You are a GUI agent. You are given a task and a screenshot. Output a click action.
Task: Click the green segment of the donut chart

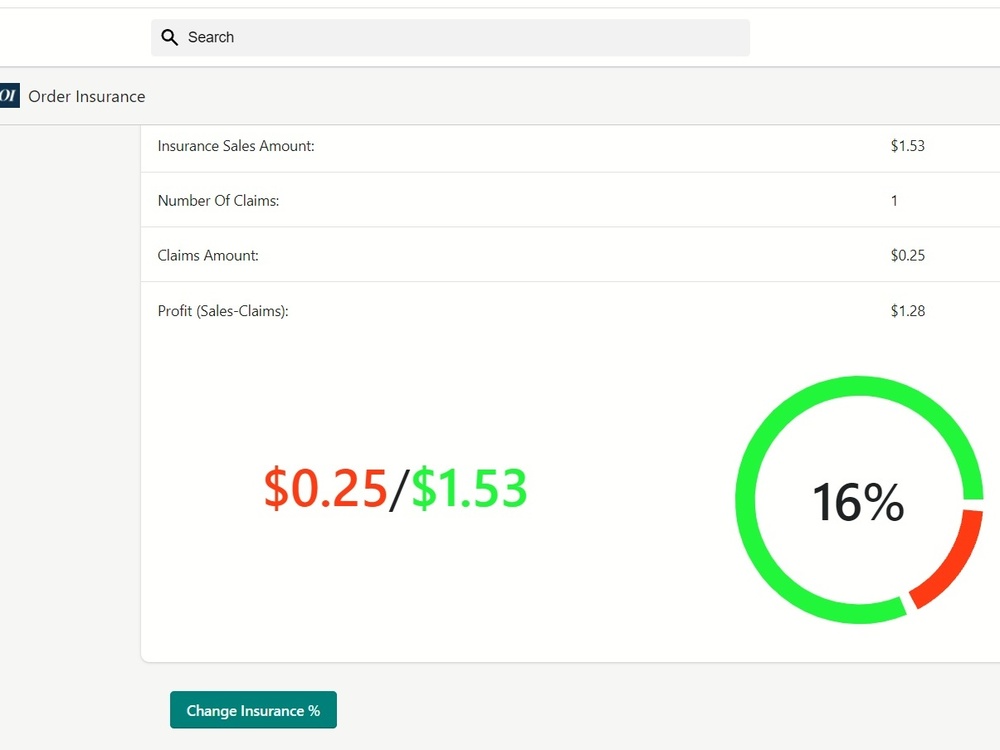pos(745,499)
